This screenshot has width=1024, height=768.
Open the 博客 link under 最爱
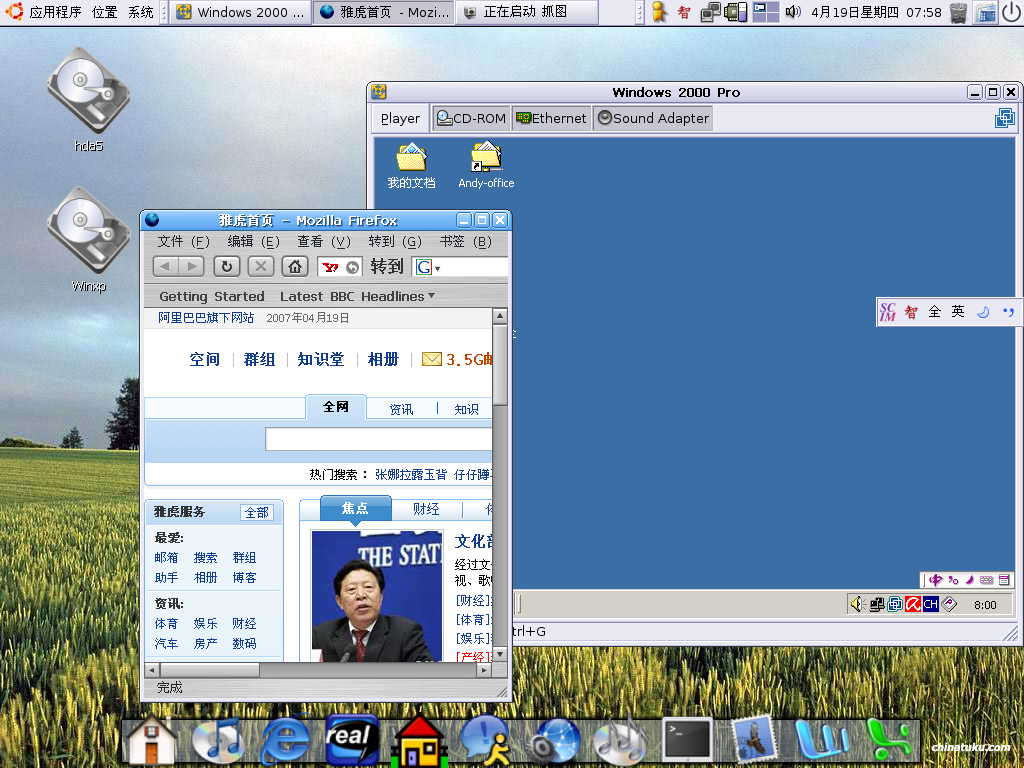(244, 577)
